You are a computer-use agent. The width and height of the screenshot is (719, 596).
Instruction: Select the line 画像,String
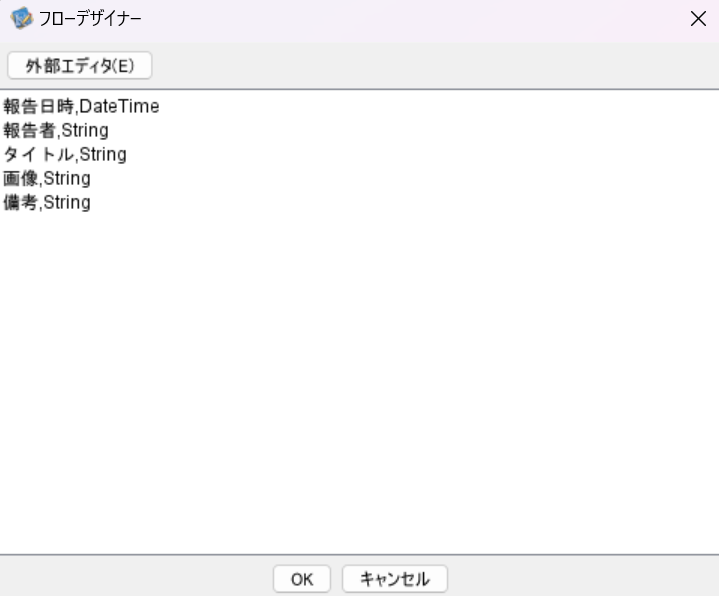pos(47,178)
